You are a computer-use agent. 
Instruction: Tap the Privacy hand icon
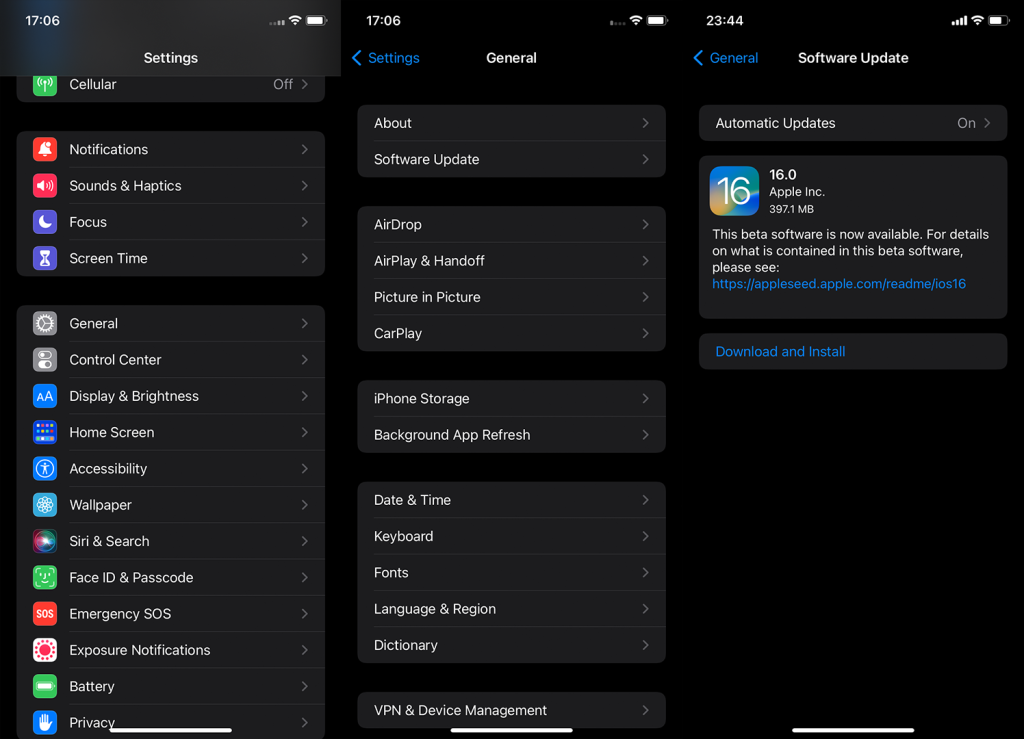pyautogui.click(x=44, y=723)
